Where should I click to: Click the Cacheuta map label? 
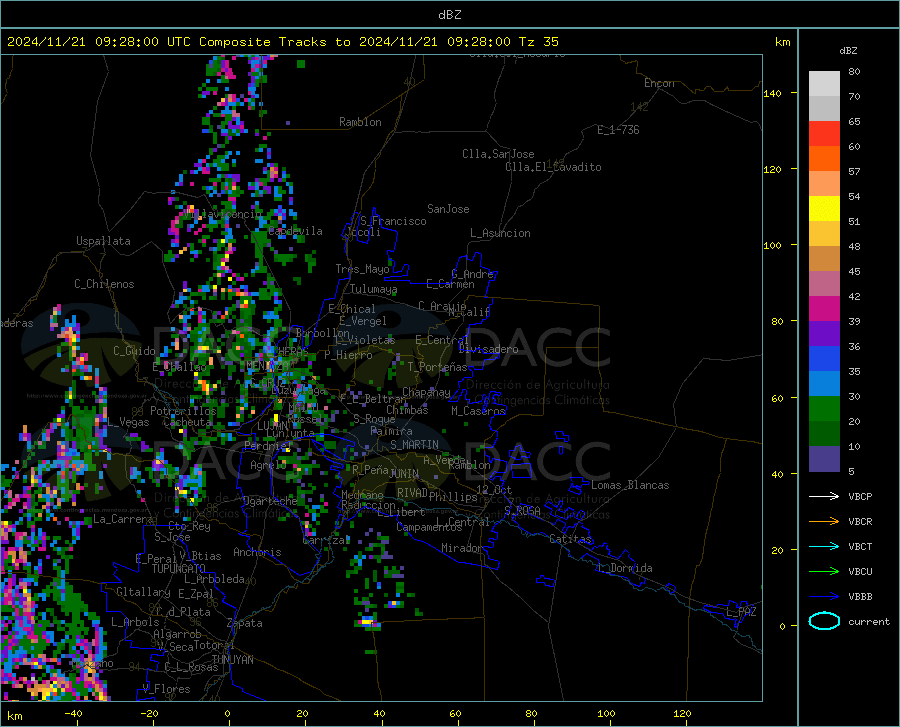click(x=188, y=422)
